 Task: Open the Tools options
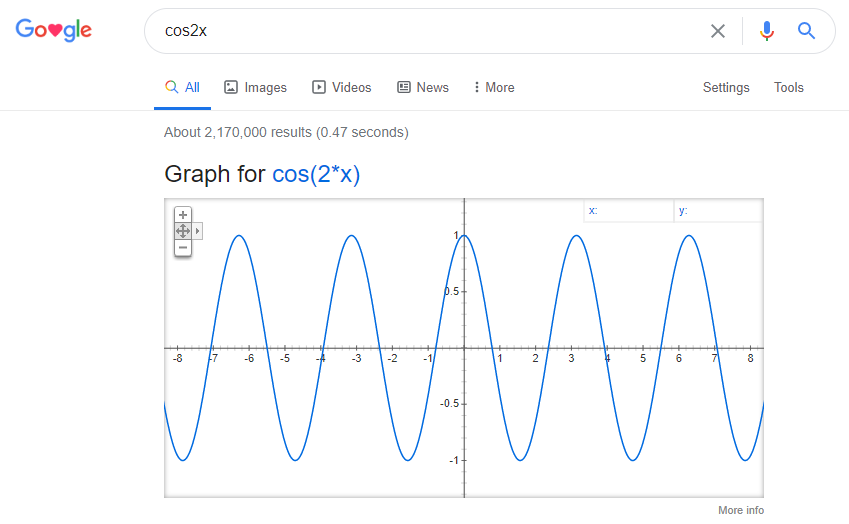[788, 88]
